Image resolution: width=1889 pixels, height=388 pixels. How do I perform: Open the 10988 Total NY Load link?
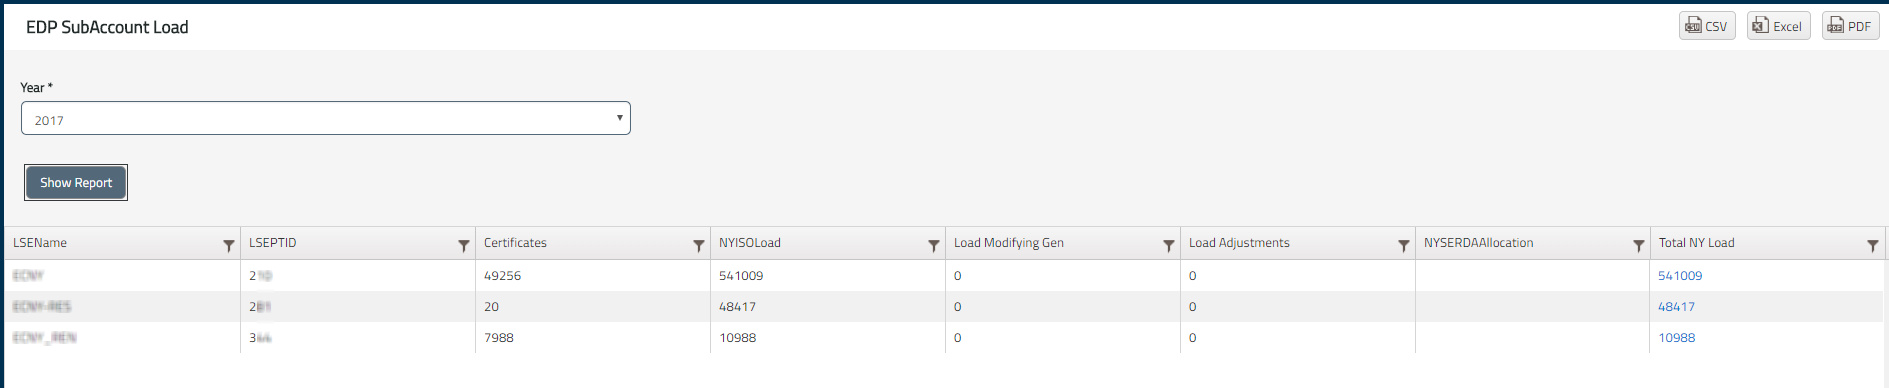pyautogui.click(x=1677, y=338)
